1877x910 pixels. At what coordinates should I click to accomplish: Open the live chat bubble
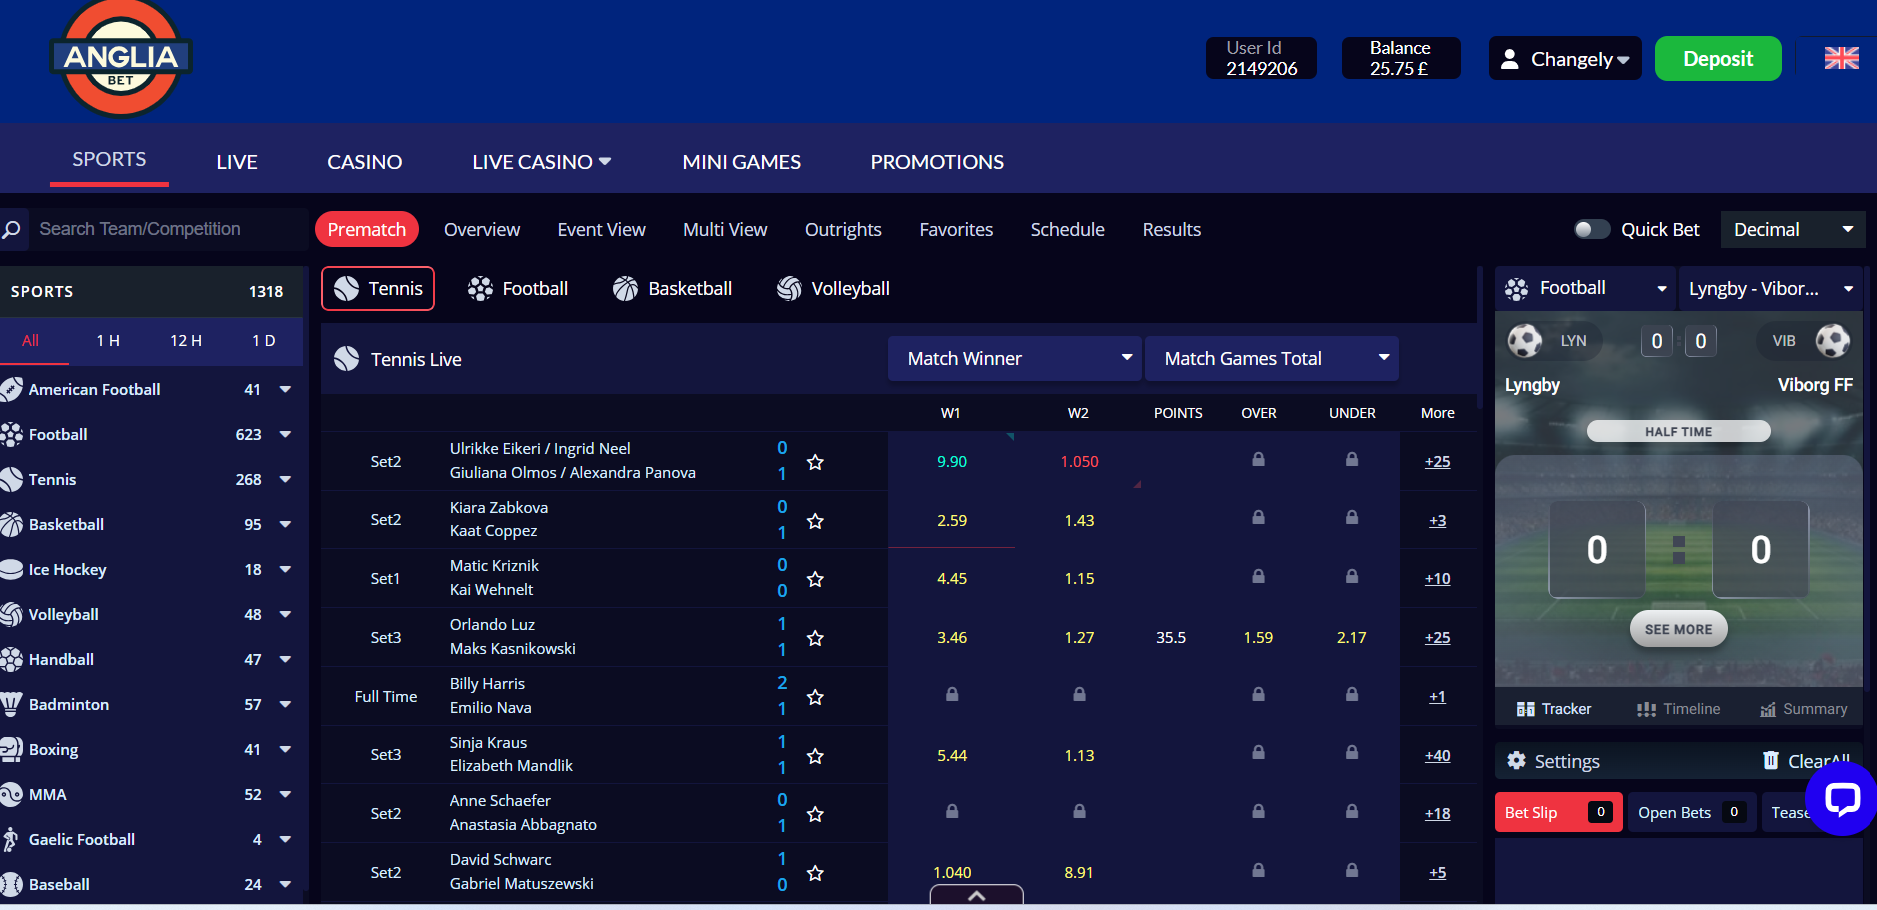click(x=1841, y=799)
